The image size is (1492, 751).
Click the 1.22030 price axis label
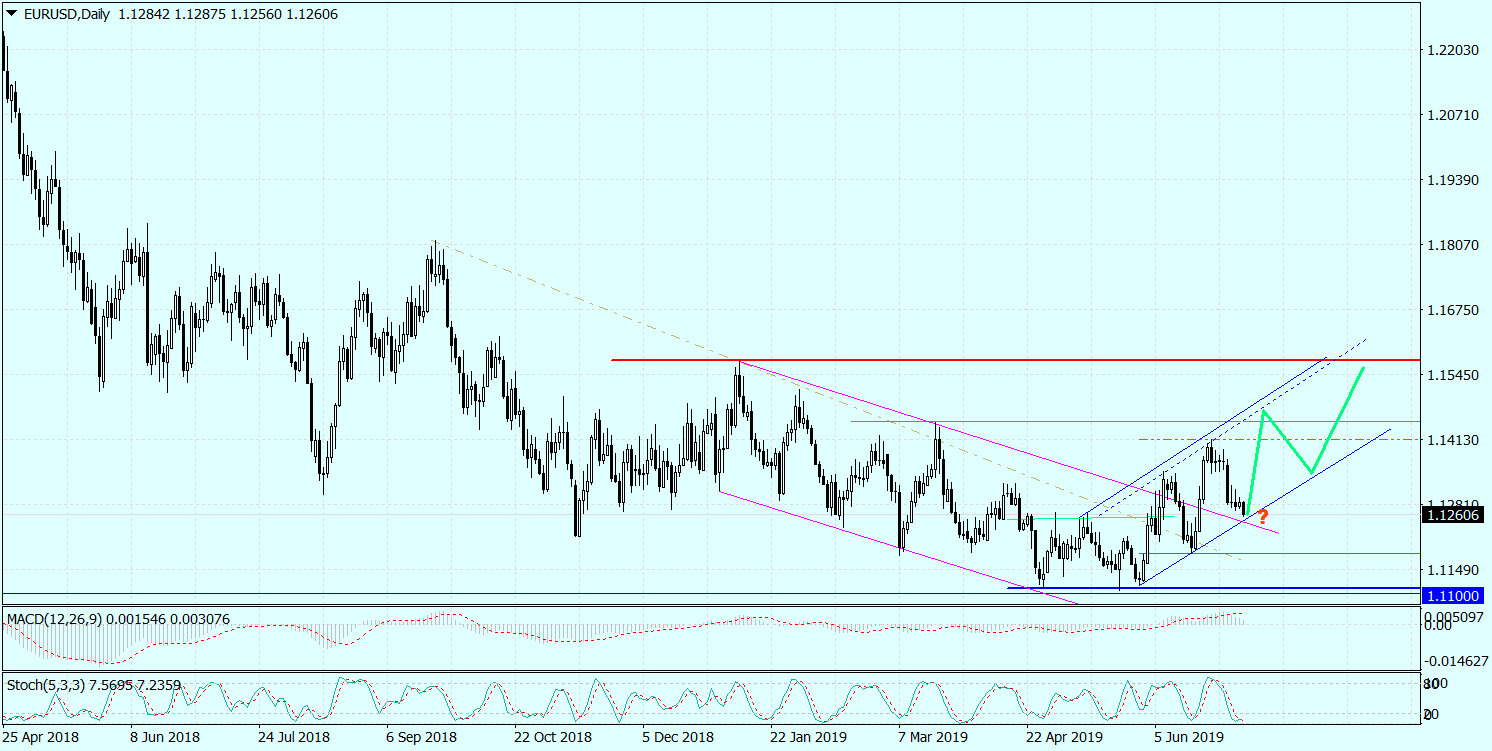pos(1454,50)
